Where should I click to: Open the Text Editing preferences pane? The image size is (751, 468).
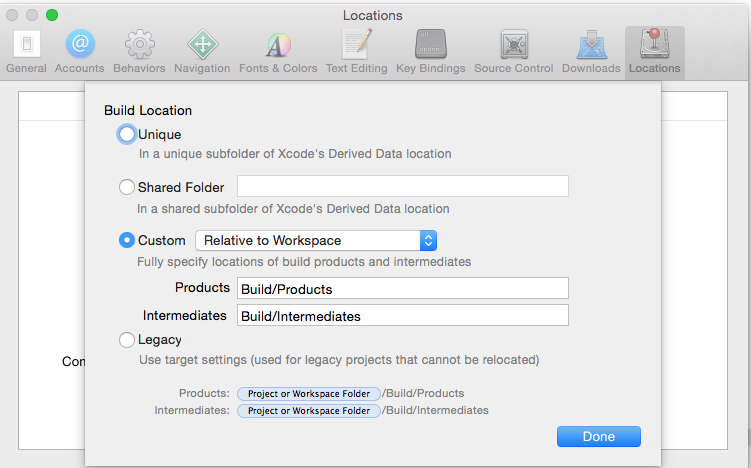point(357,52)
